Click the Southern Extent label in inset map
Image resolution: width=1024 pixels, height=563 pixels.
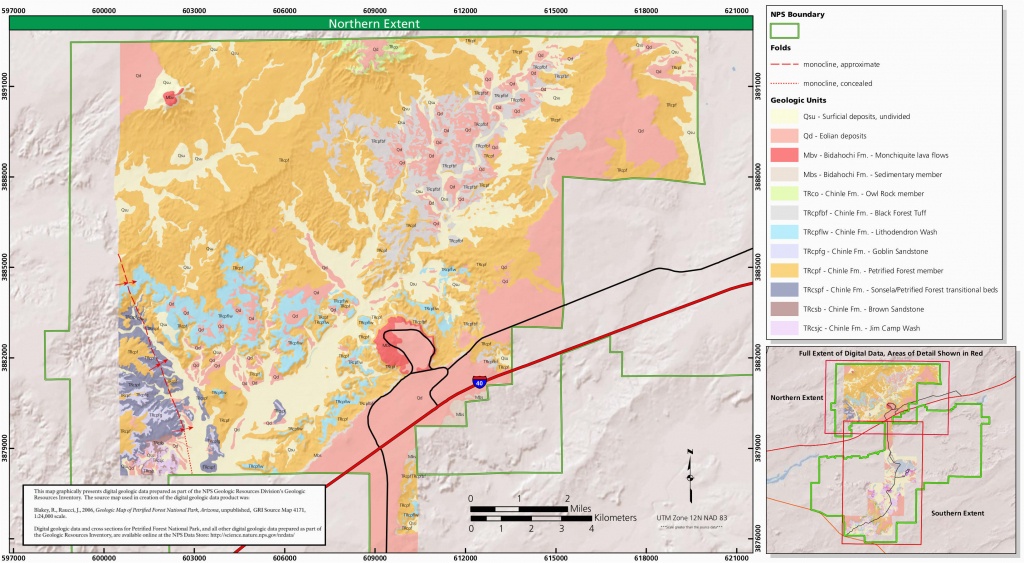pyautogui.click(x=954, y=513)
